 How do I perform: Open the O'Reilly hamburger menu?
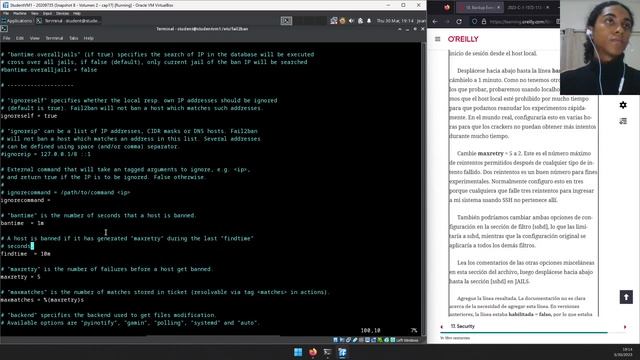pyautogui.click(x=438, y=39)
